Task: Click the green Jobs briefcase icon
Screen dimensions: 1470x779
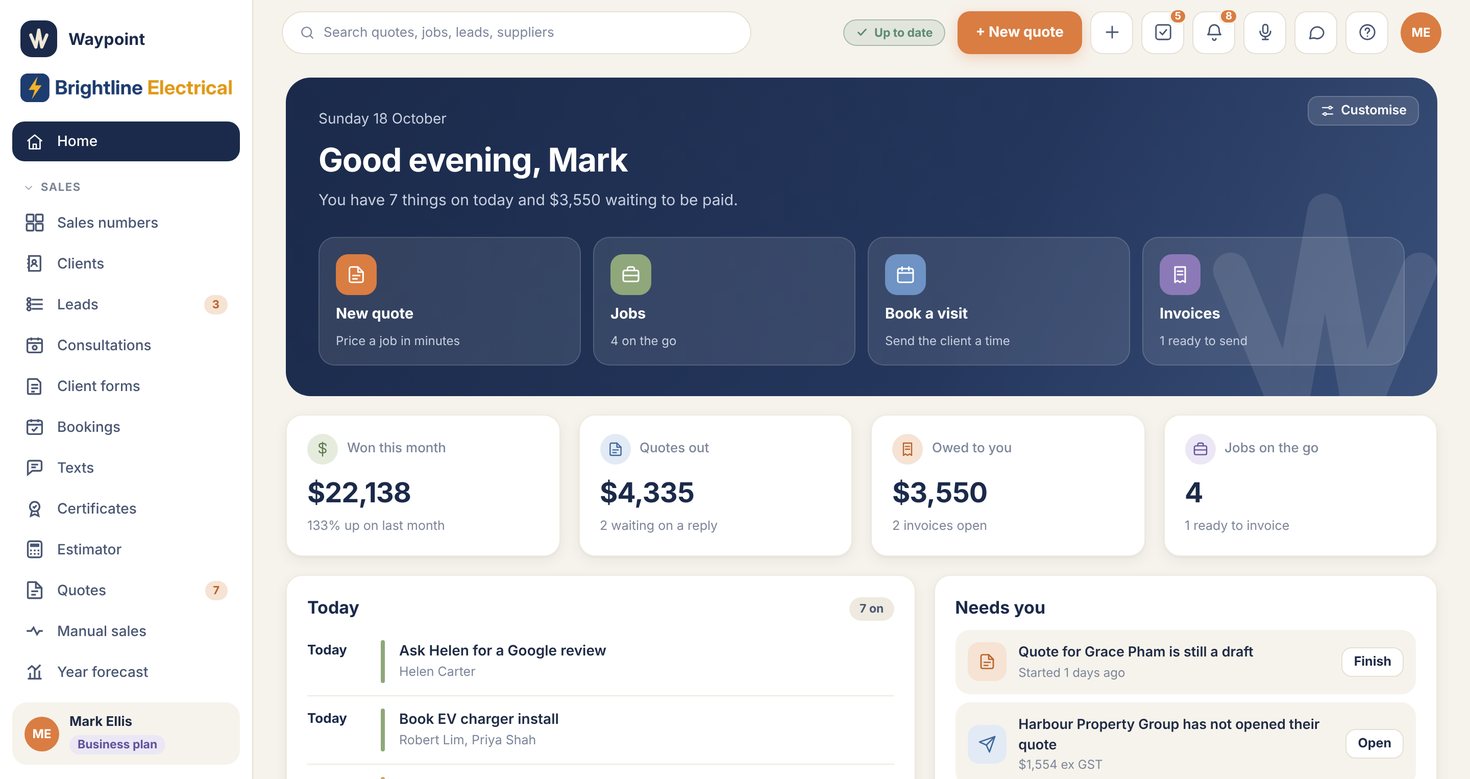Action: (631, 275)
